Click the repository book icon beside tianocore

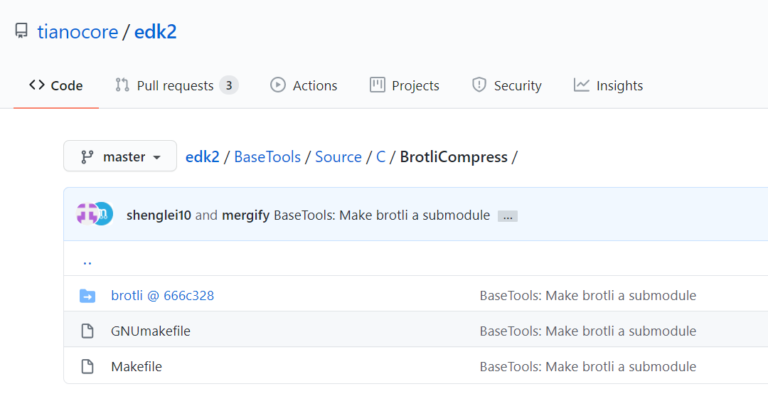click(21, 32)
